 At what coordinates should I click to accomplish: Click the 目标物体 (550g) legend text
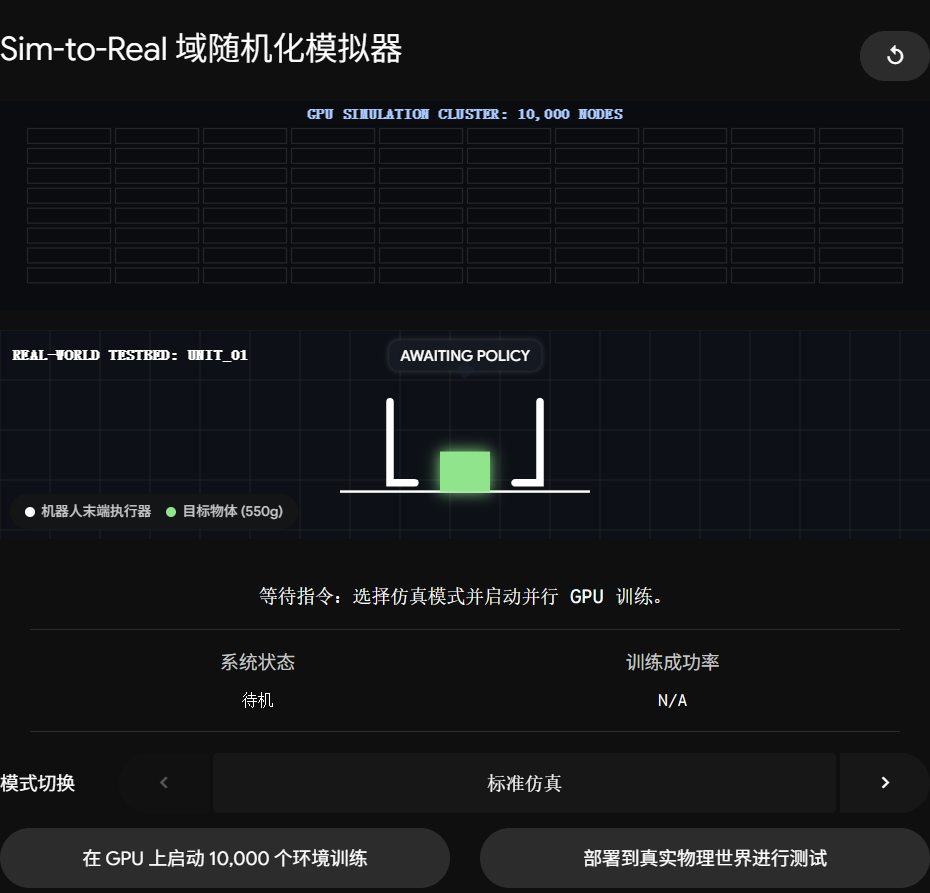tap(232, 511)
